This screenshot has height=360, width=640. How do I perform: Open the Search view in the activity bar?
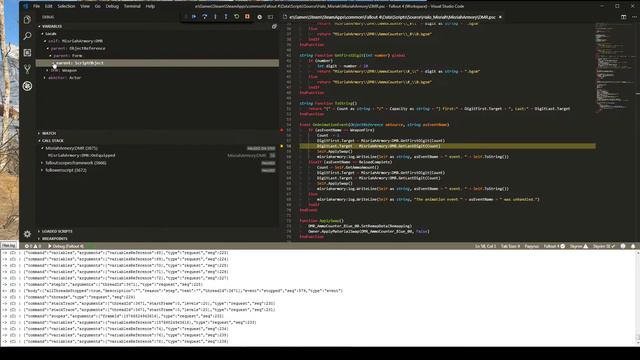click(x=27, y=36)
